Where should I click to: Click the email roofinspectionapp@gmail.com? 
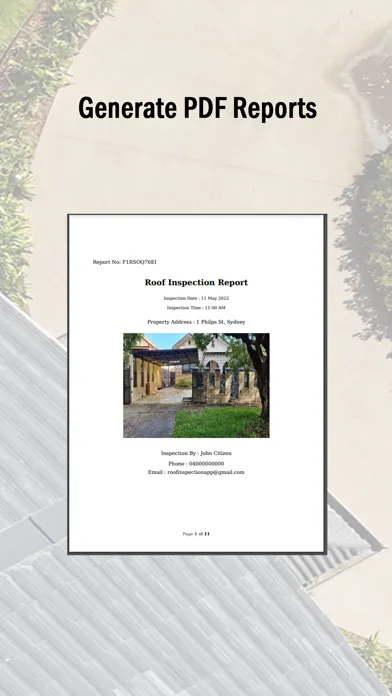pyautogui.click(x=206, y=472)
